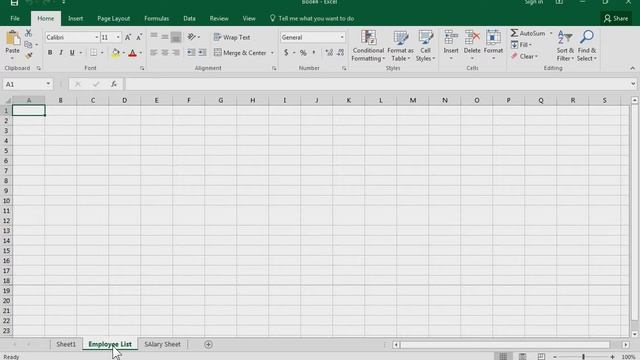Set Middle Align for cell text
640x360 pixels.
pyautogui.click(x=165, y=37)
